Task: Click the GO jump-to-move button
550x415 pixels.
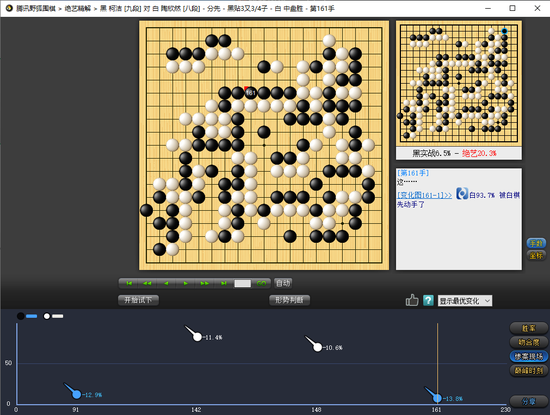Action: [x=261, y=283]
